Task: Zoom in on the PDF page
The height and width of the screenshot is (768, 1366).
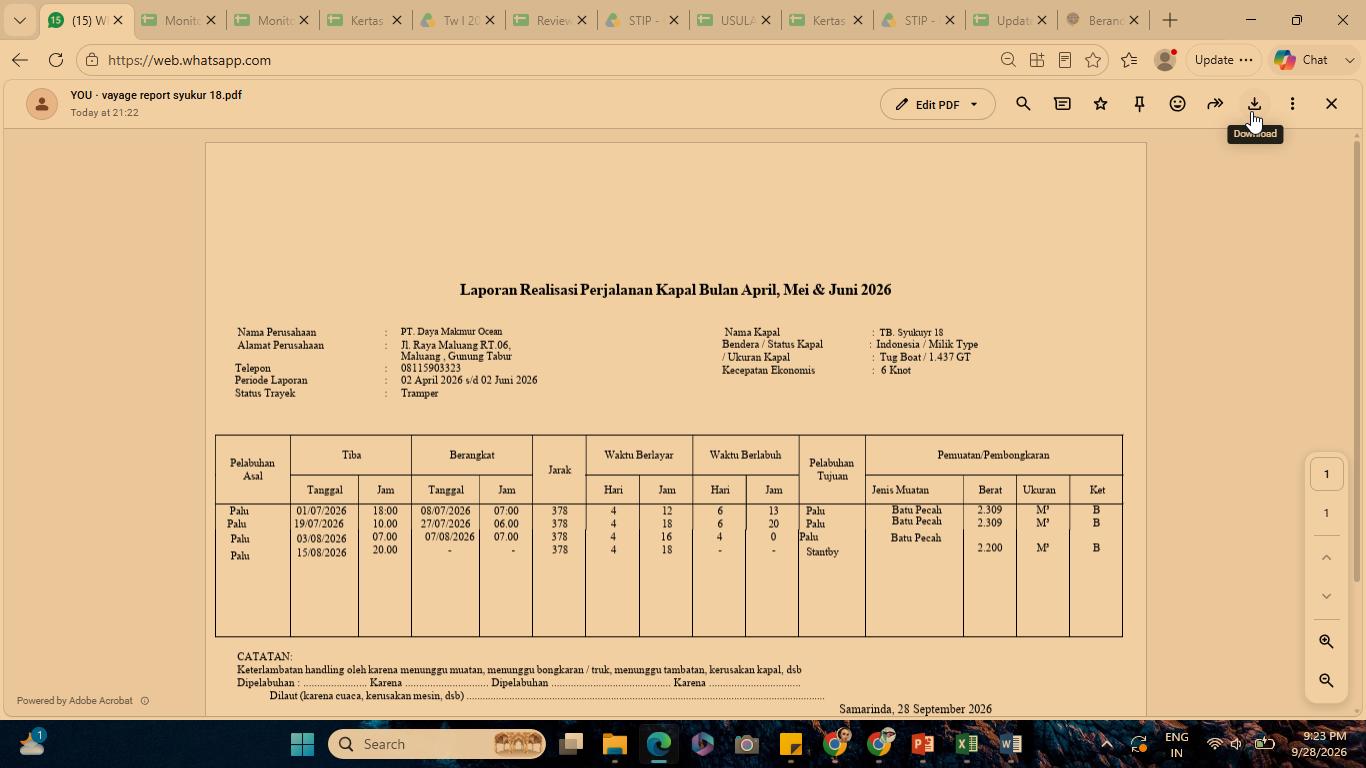Action: (x=1326, y=642)
